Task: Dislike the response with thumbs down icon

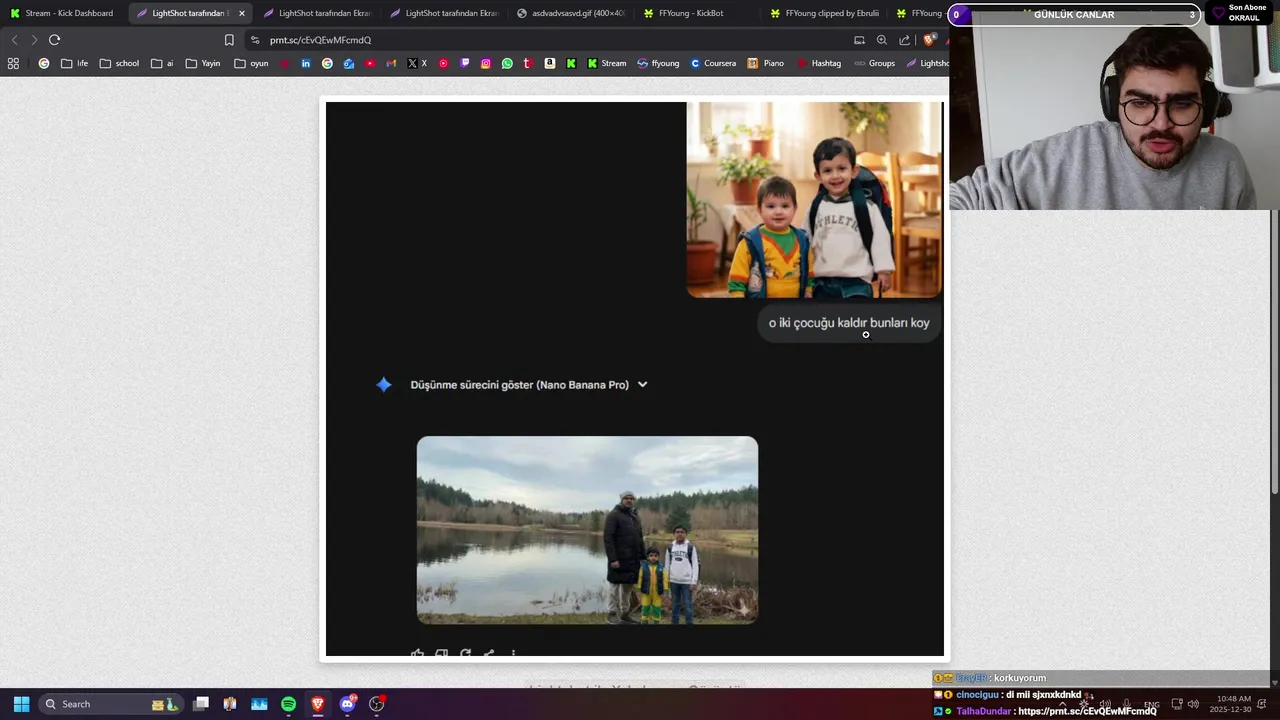Action: coord(441,653)
